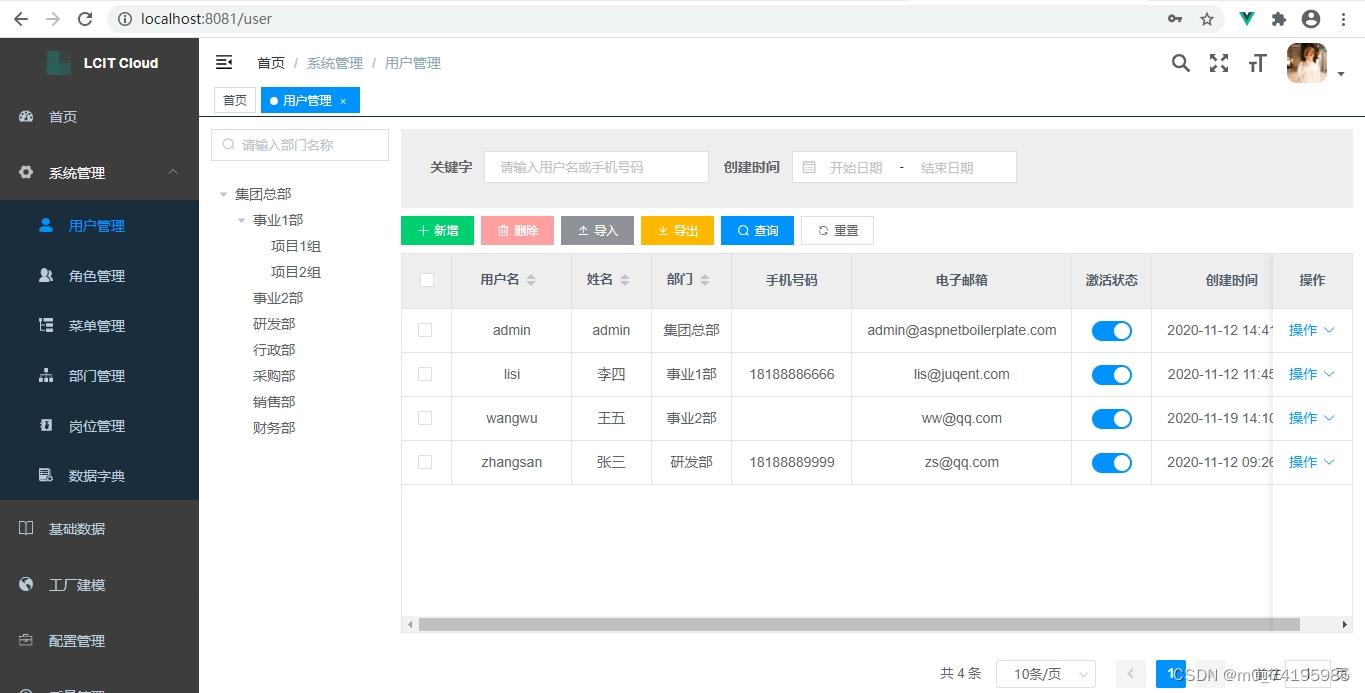
Task: Disable activation status for user lisi
Action: point(1111,374)
